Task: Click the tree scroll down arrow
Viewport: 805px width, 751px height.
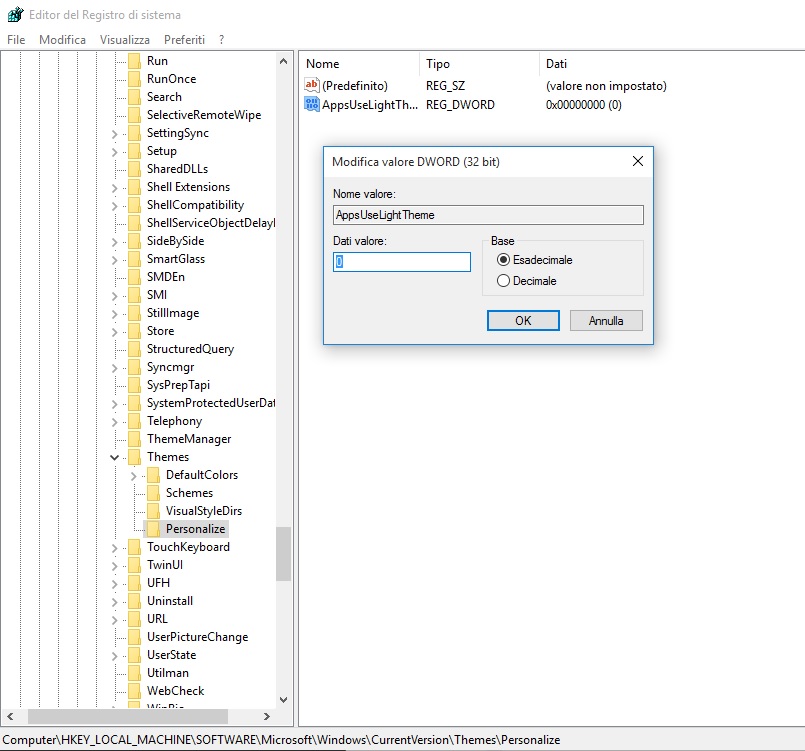Action: click(283, 700)
